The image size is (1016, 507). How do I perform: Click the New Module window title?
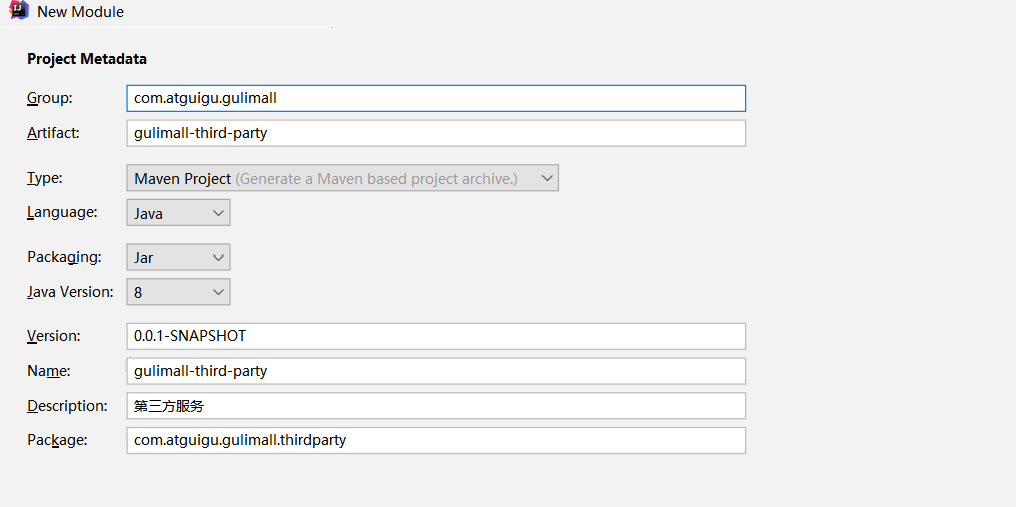pos(80,12)
